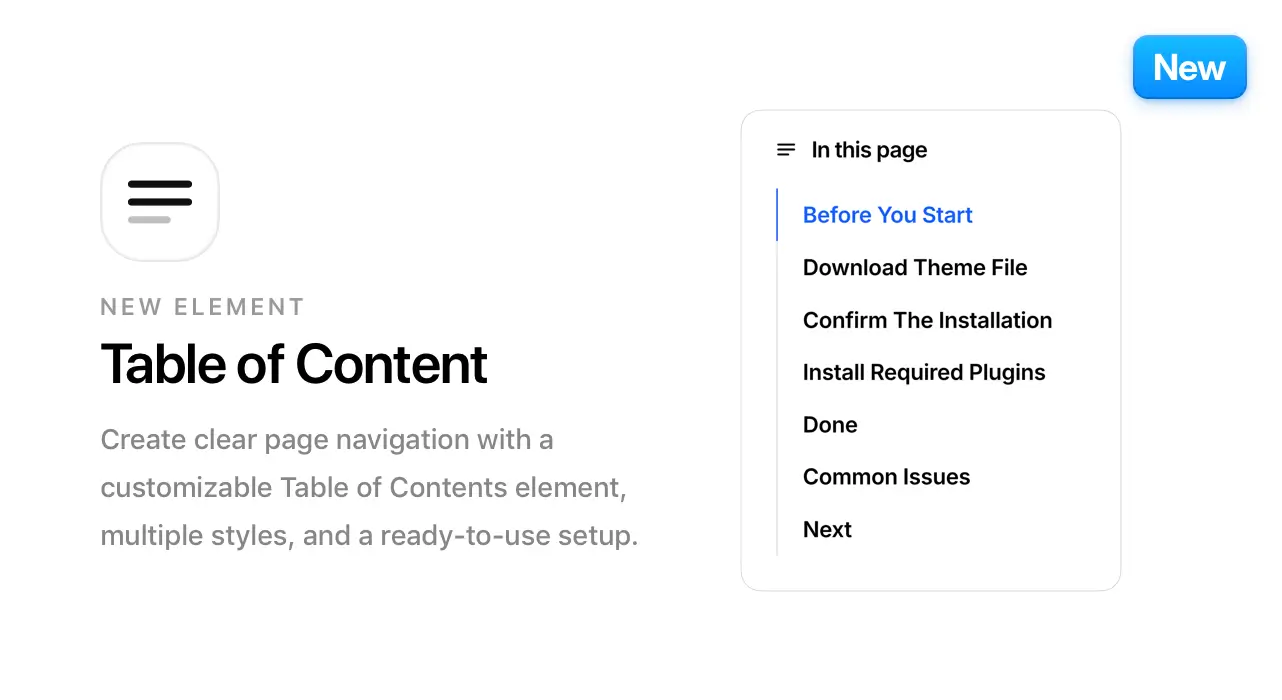
Task: Open the Common Issues link
Action: click(886, 477)
